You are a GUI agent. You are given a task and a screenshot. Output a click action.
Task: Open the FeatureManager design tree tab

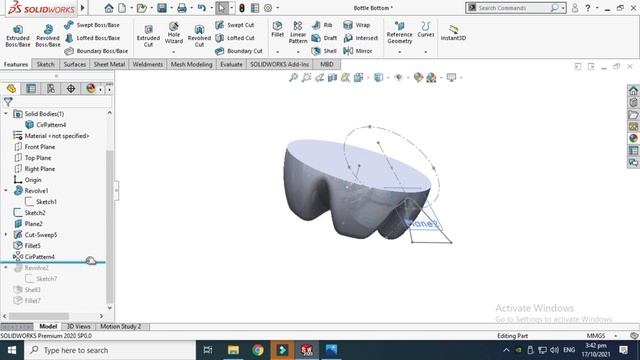click(x=11, y=89)
